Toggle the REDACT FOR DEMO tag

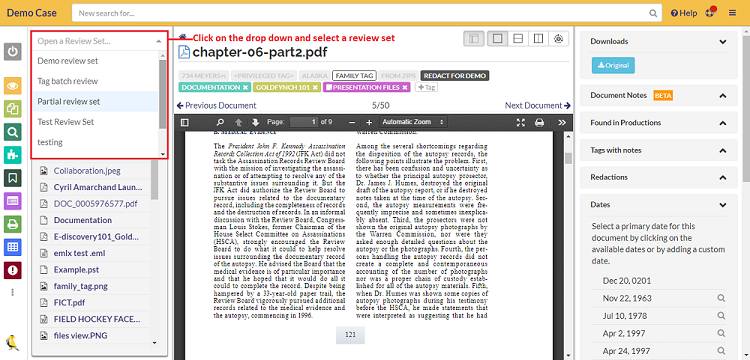coord(454,76)
